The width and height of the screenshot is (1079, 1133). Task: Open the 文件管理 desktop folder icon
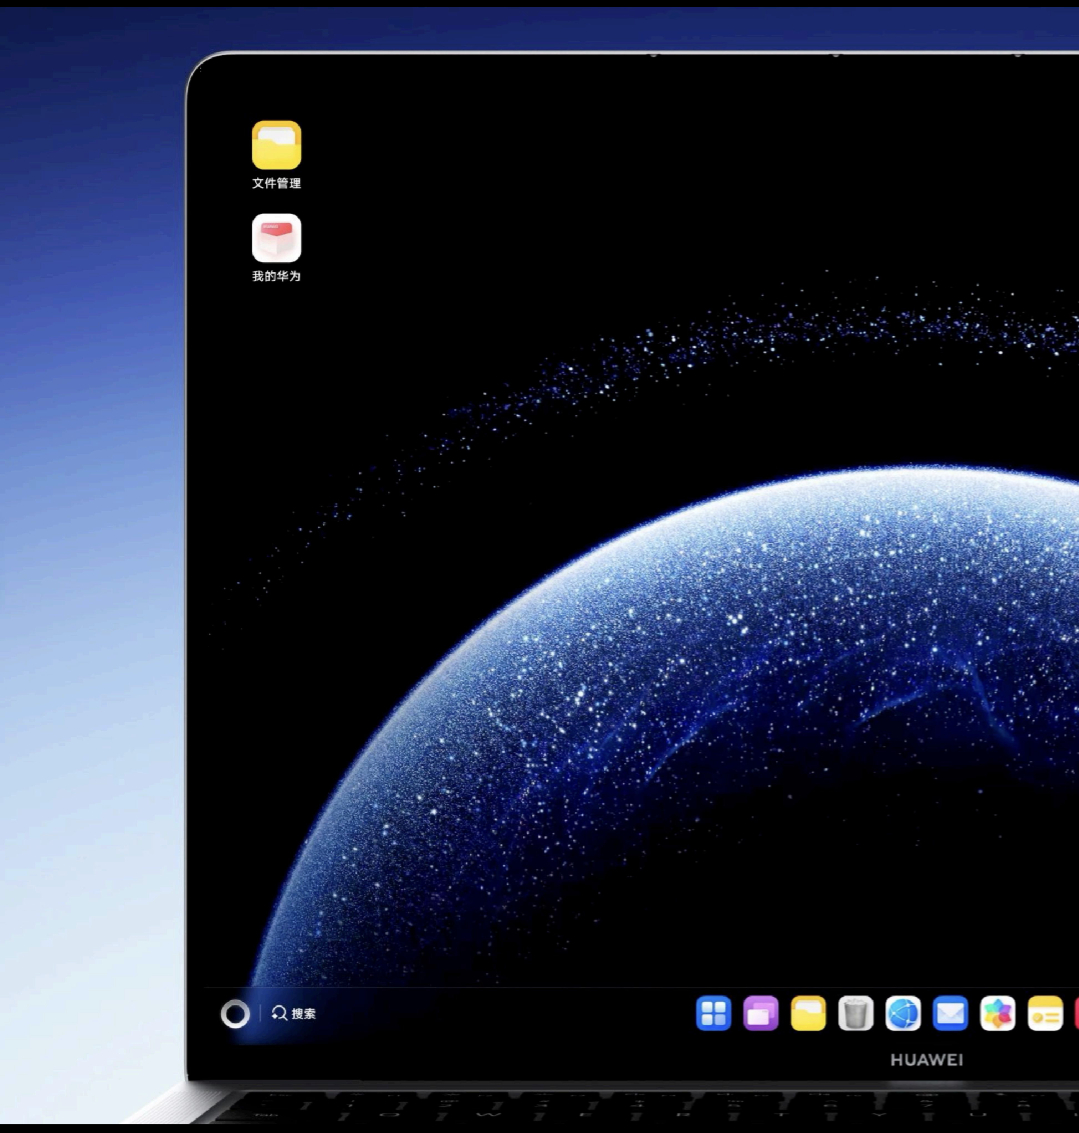pos(277,145)
